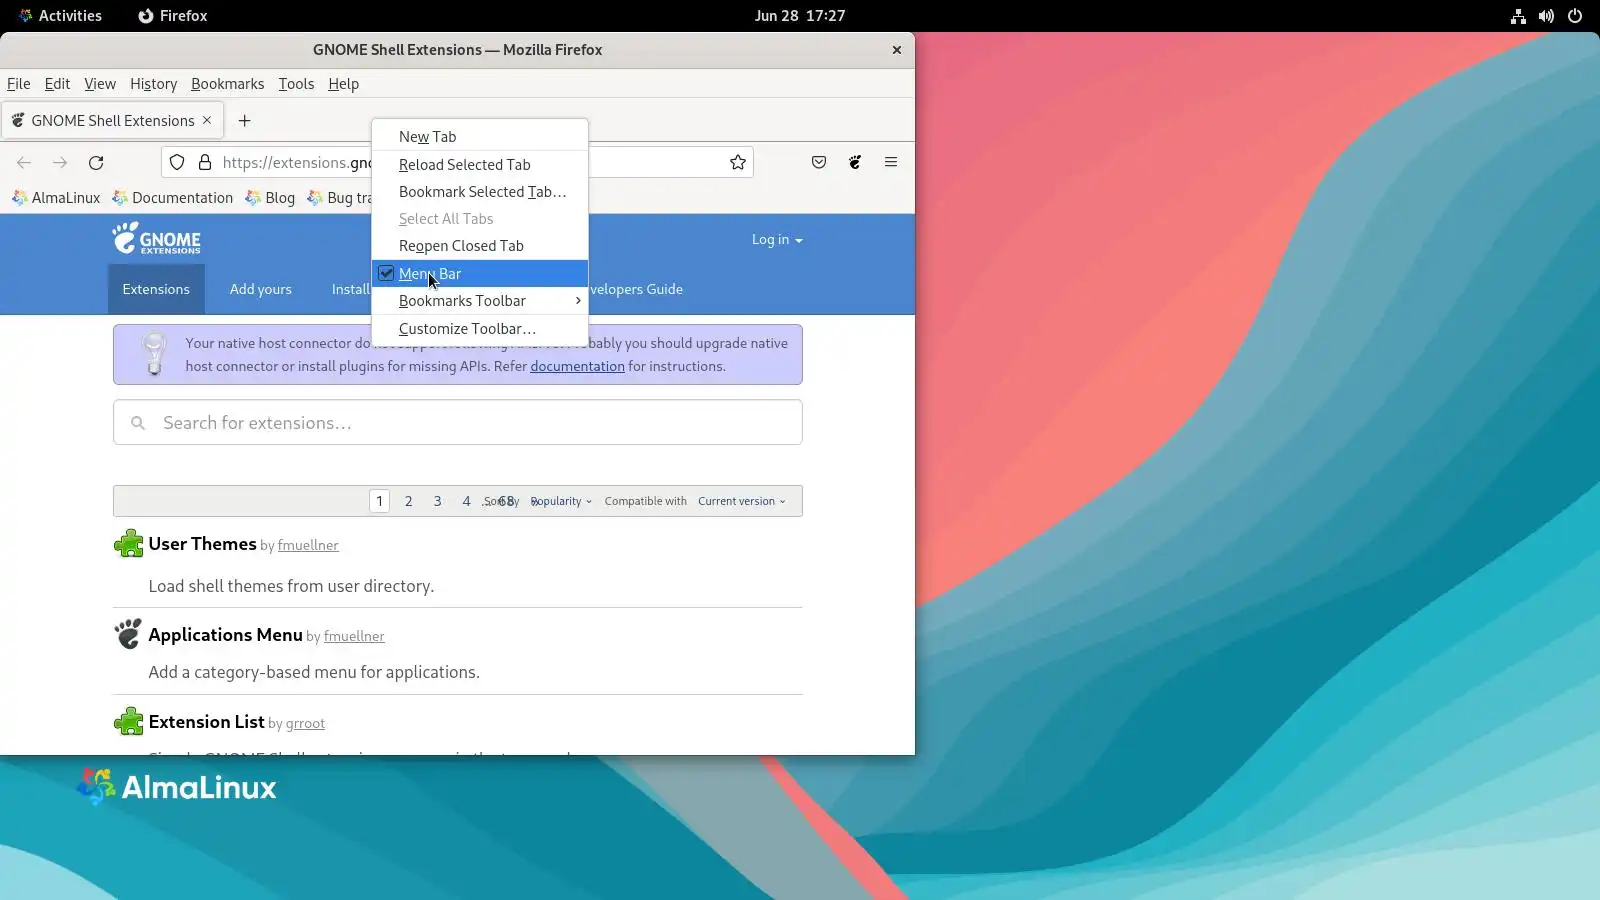Click the GNOME Extensions logo on the page
Viewport: 1600px width, 900px height.
(x=157, y=238)
